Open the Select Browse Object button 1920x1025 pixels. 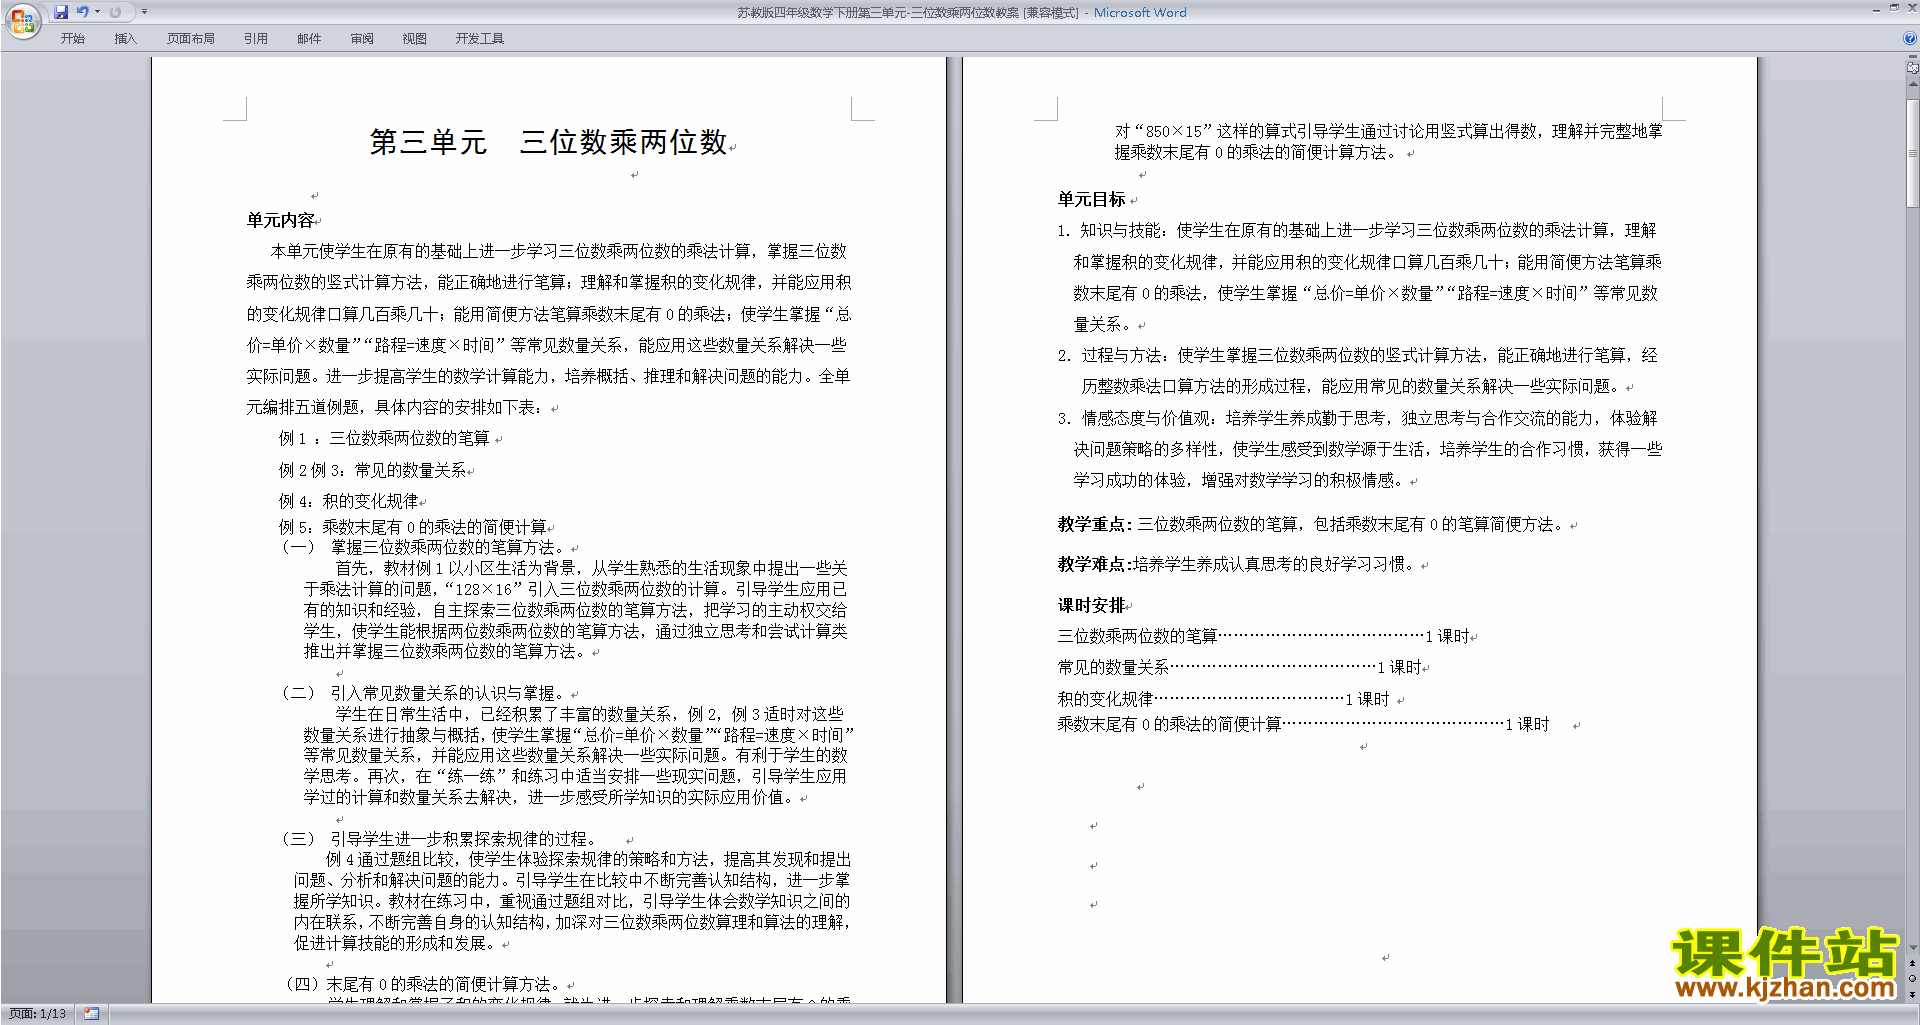1913,978
